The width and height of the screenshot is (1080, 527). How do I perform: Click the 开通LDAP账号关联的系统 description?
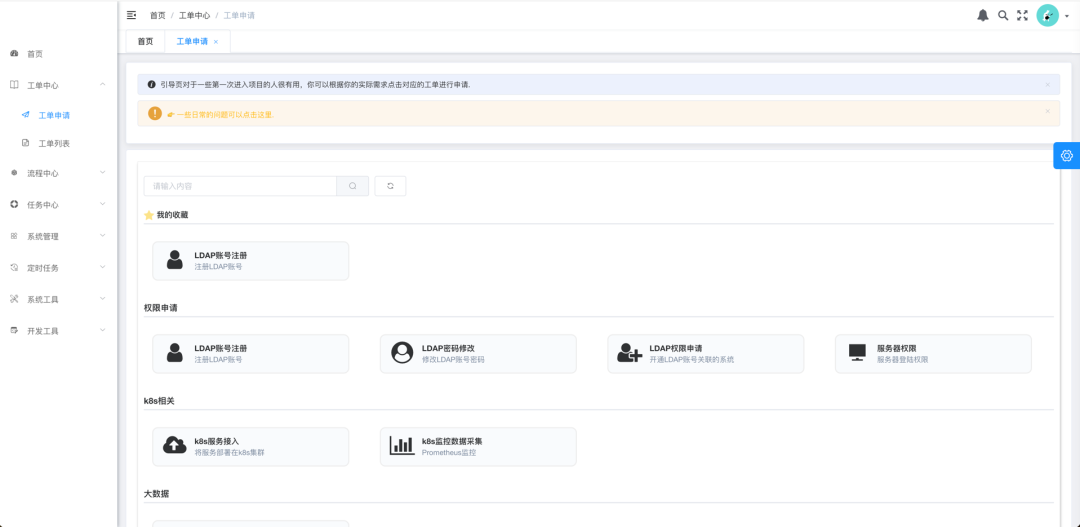pos(692,360)
